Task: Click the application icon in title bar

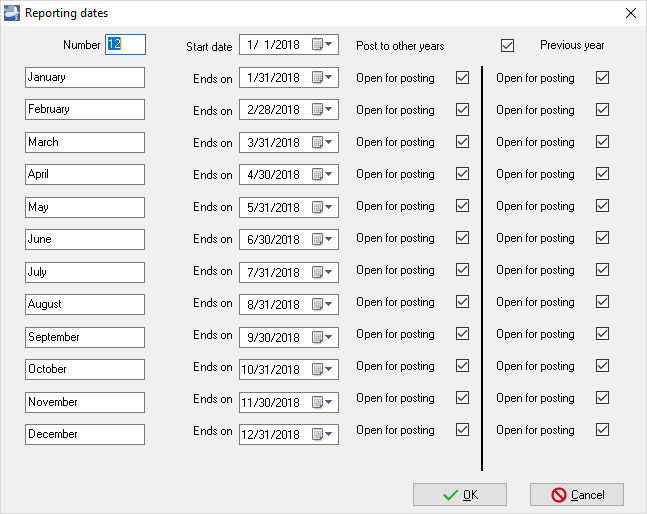Action: 11,13
